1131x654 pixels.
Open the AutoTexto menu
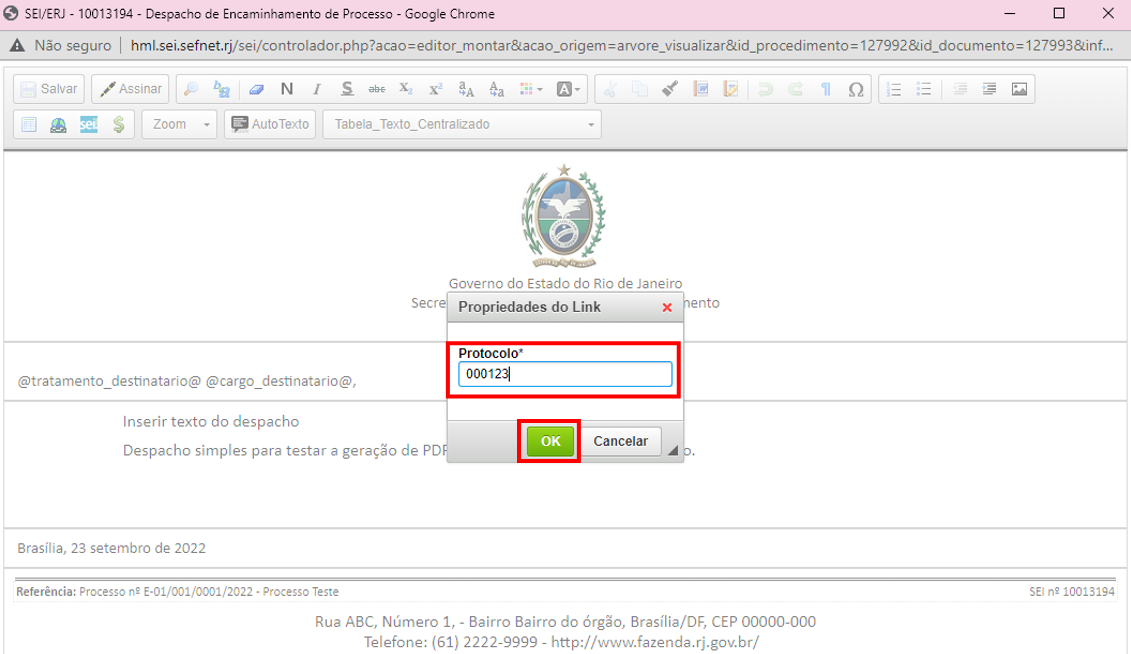point(270,125)
